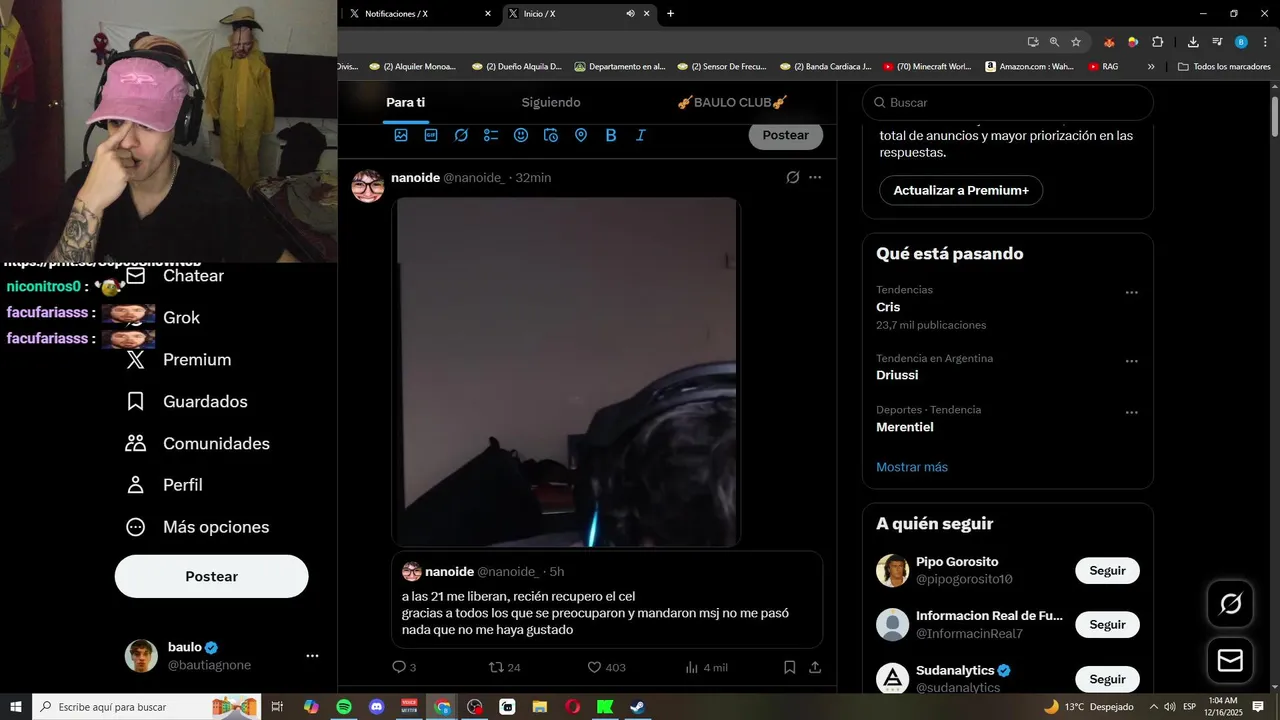Screen dimensions: 1280x720
Task: Open Guardados in the sidebar
Action: pyautogui.click(x=187, y=402)
